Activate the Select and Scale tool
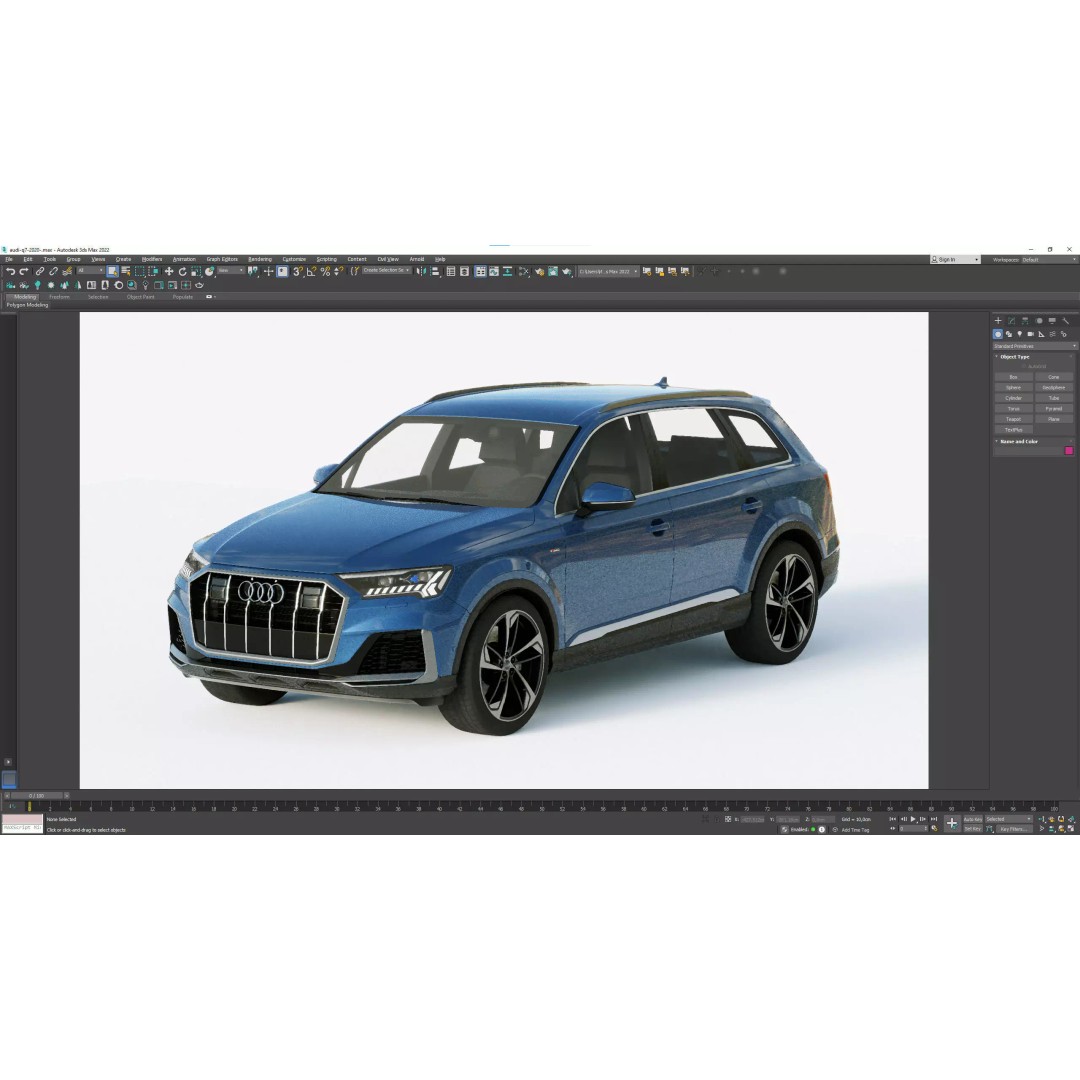 196,271
